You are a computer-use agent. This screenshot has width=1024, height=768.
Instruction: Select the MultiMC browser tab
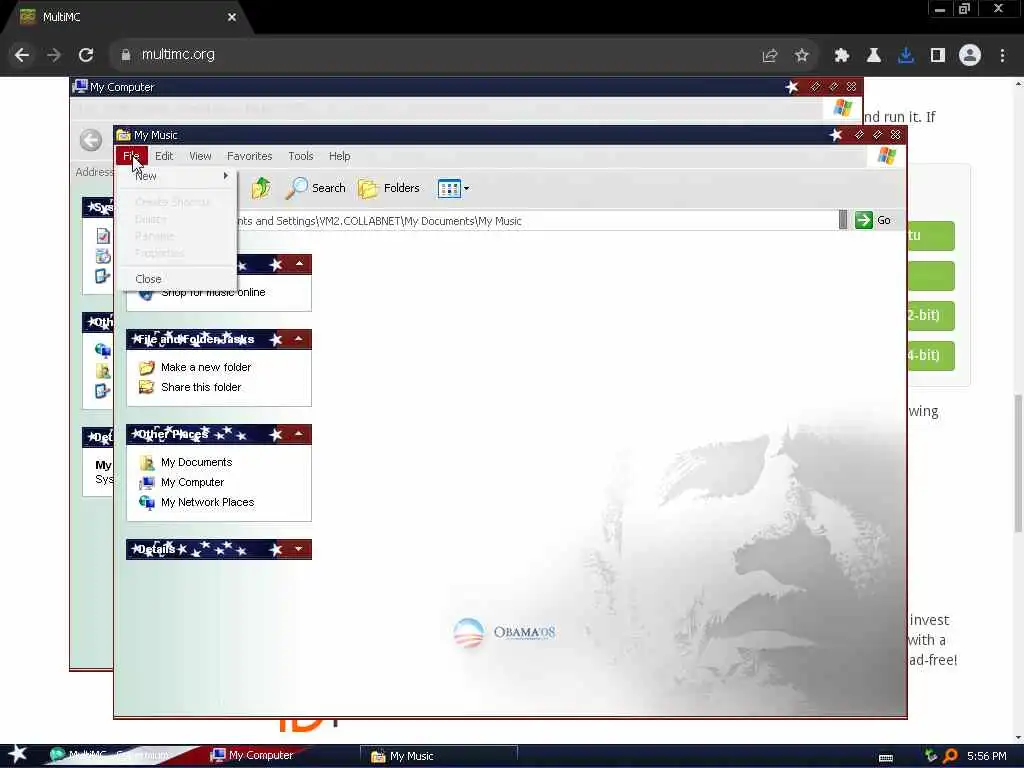(x=127, y=18)
